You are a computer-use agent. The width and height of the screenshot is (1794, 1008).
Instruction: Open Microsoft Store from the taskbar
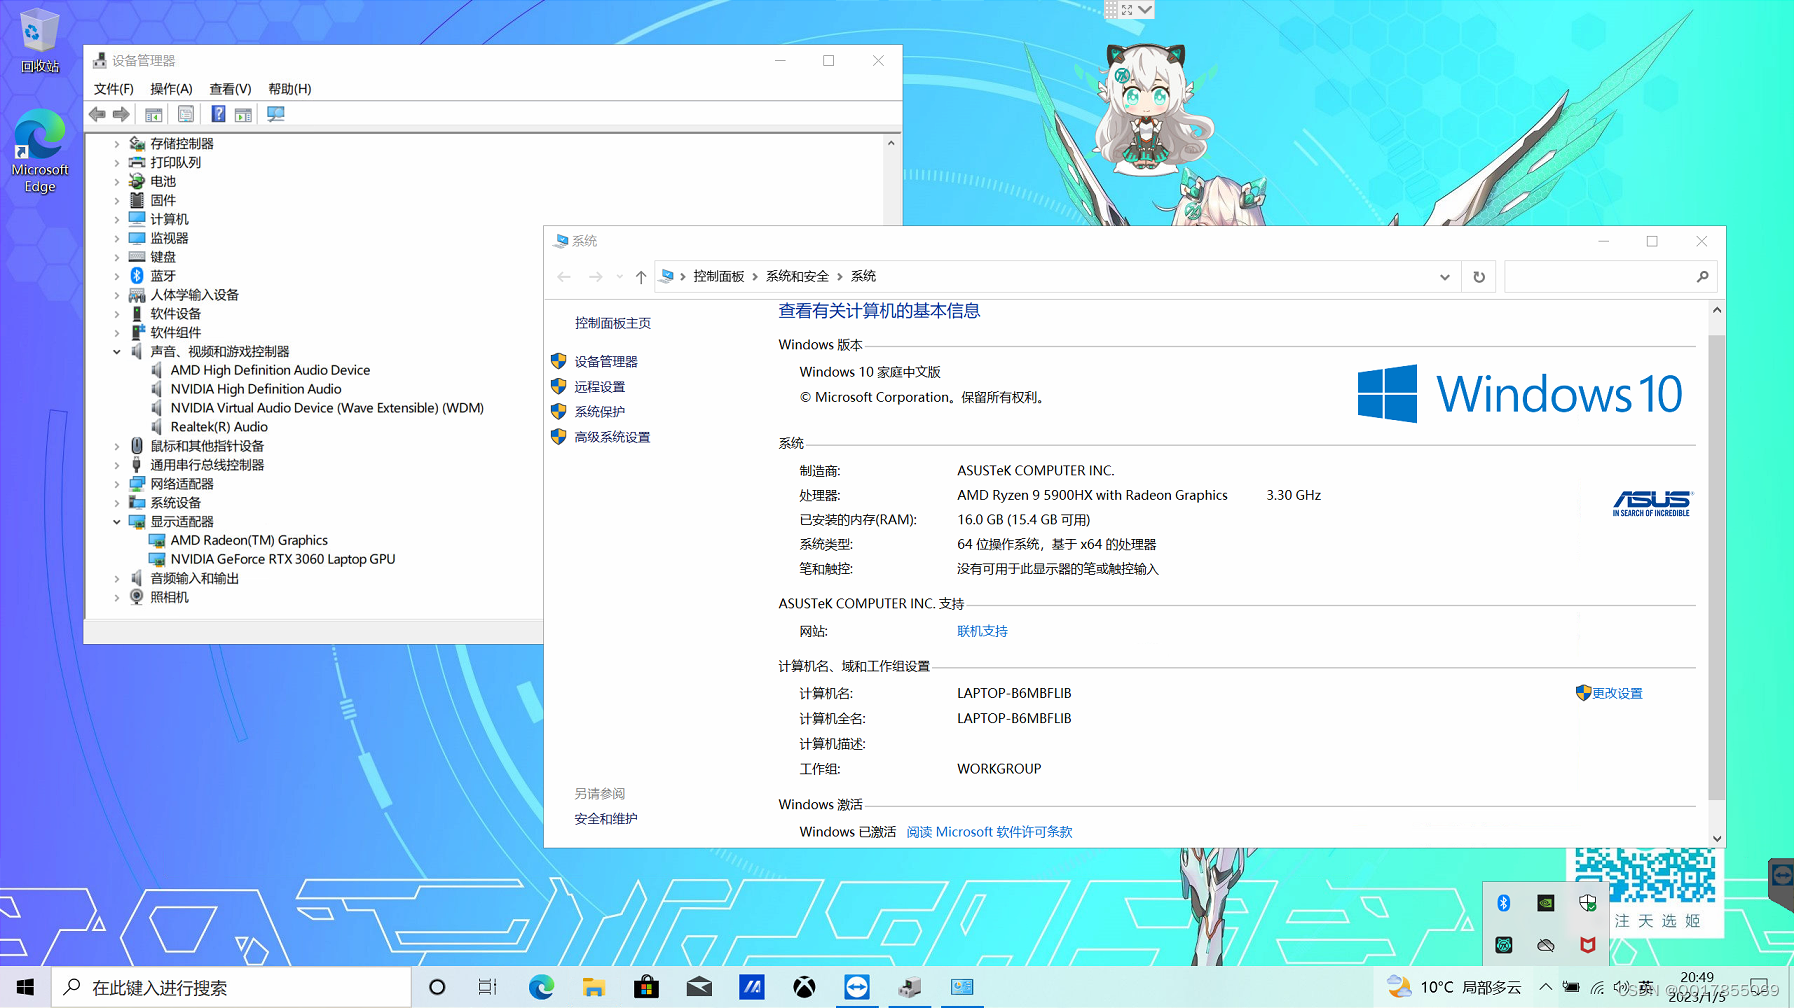tap(646, 987)
